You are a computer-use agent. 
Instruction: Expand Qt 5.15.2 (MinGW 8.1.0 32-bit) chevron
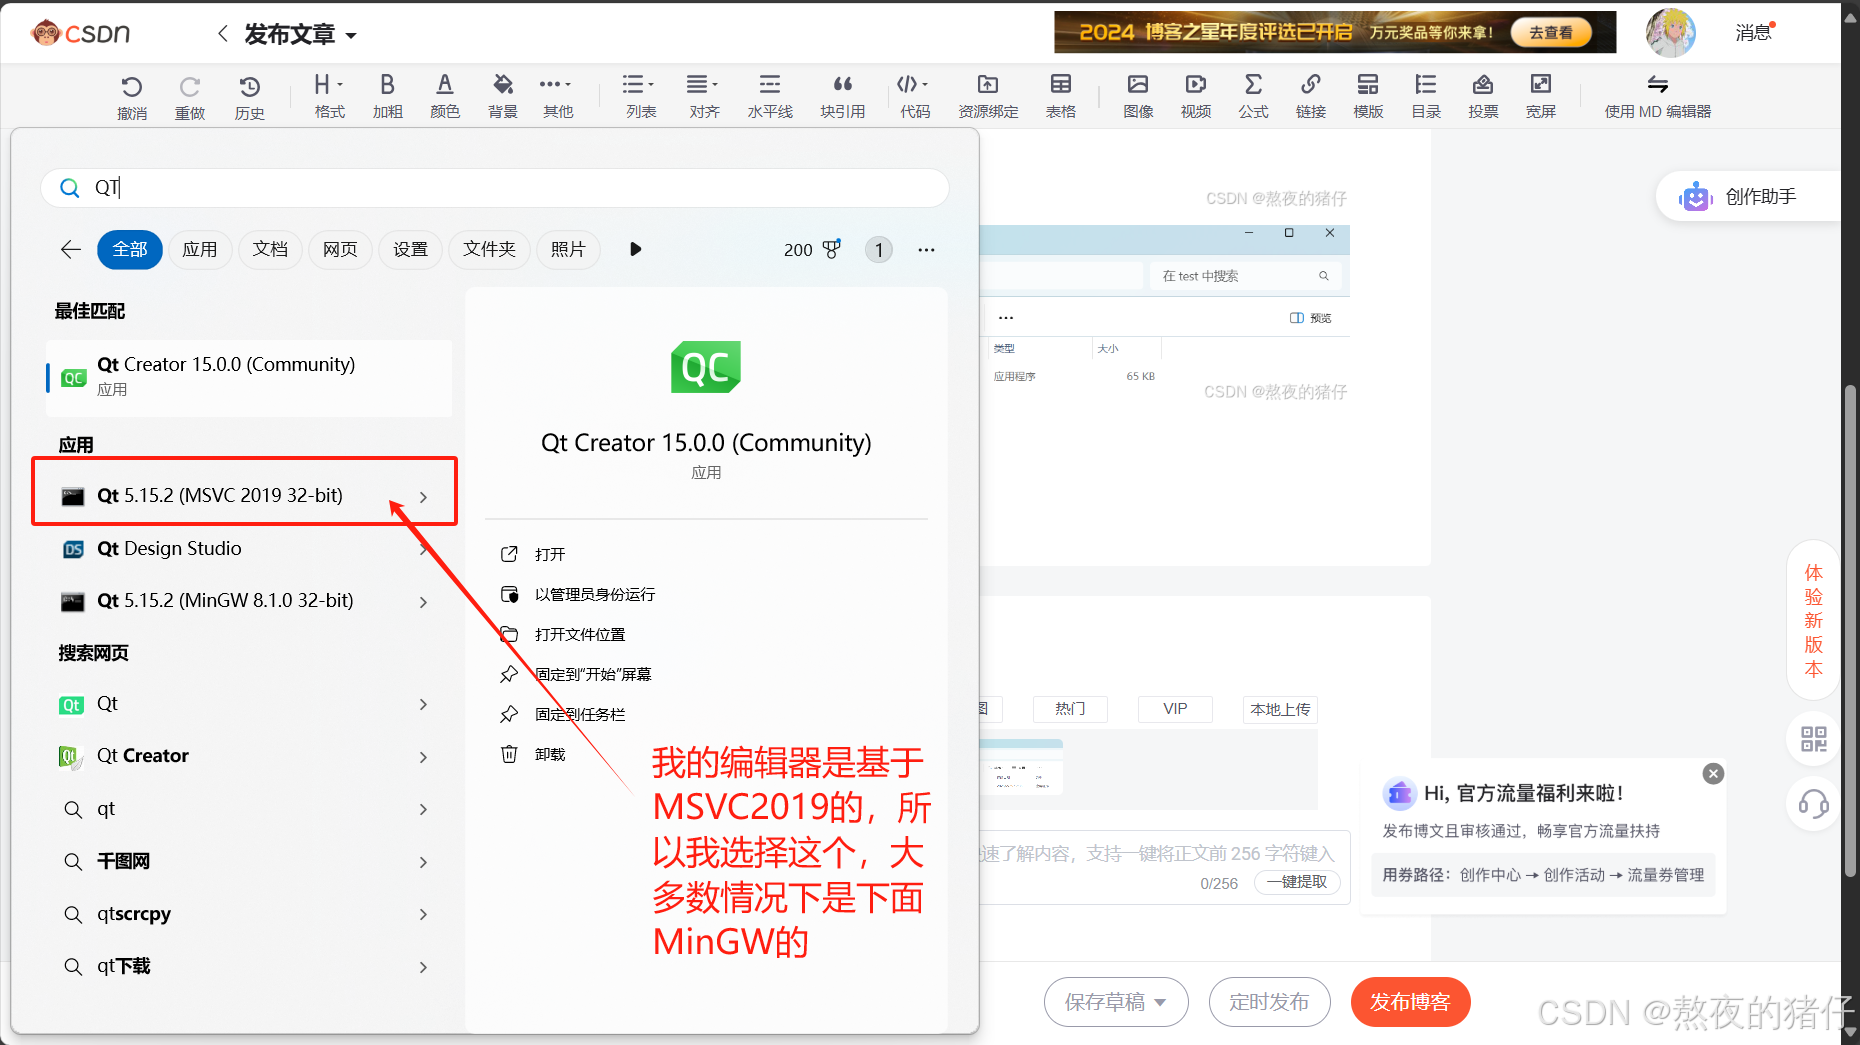tap(423, 602)
